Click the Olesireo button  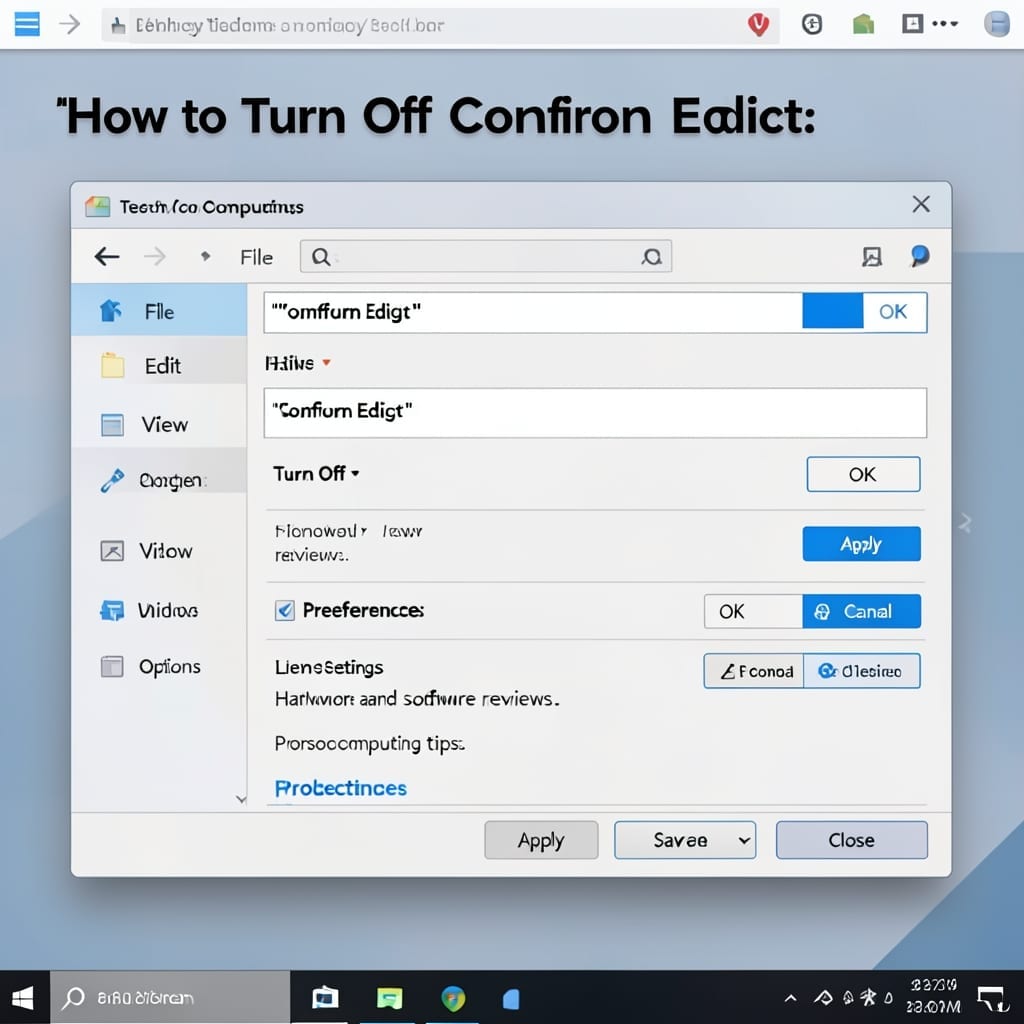pyautogui.click(x=861, y=671)
